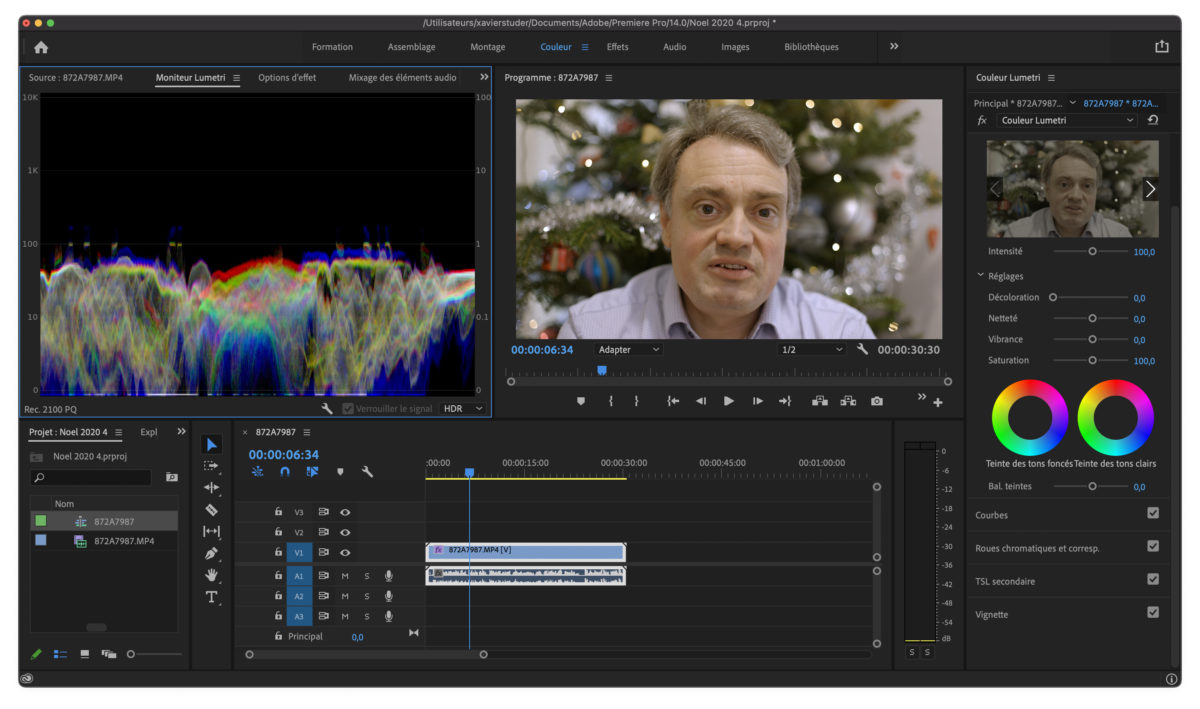Adjust the Saturation slider handle
The width and height of the screenshot is (1200, 709).
[1092, 360]
